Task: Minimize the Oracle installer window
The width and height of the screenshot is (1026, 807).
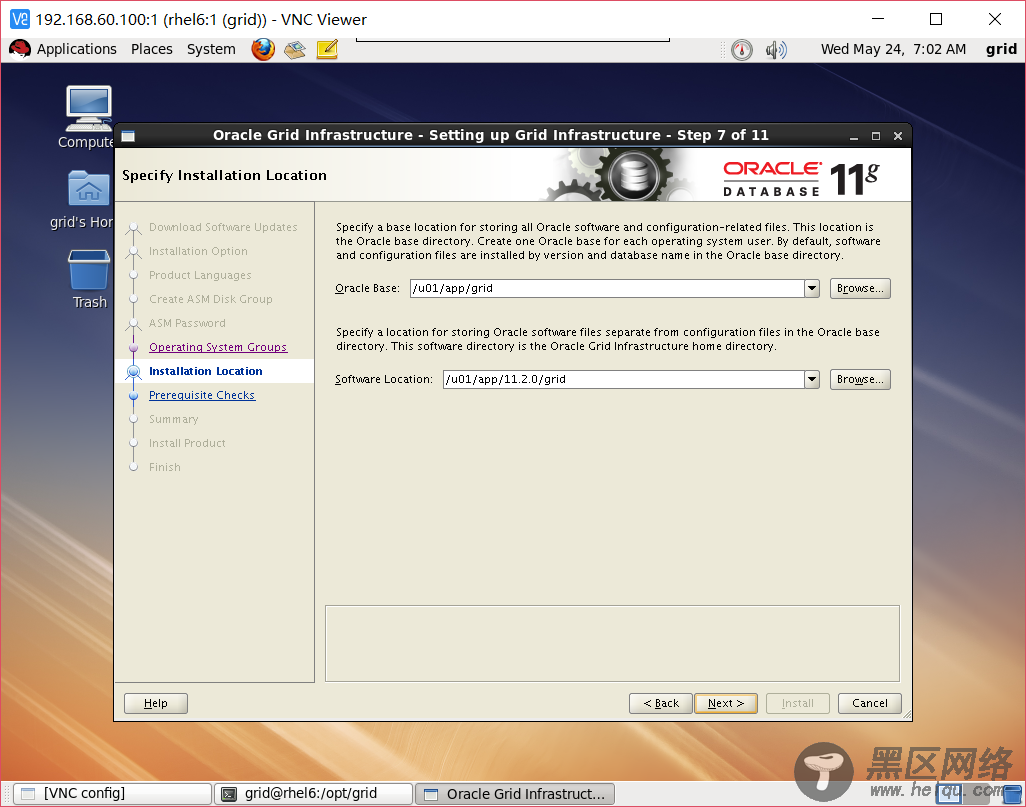Action: click(853, 136)
